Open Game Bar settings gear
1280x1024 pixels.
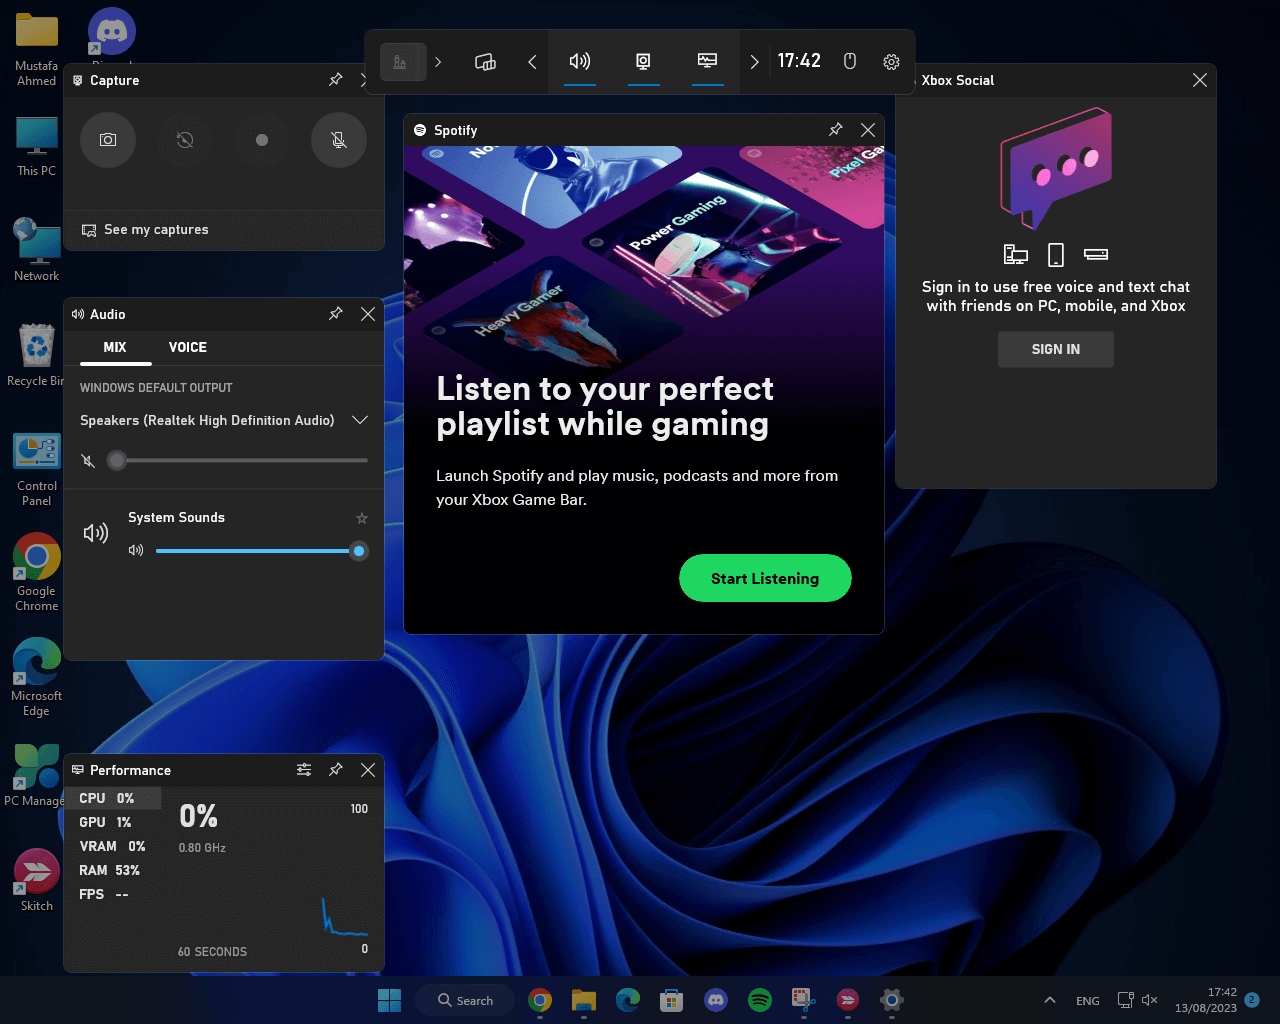(891, 62)
